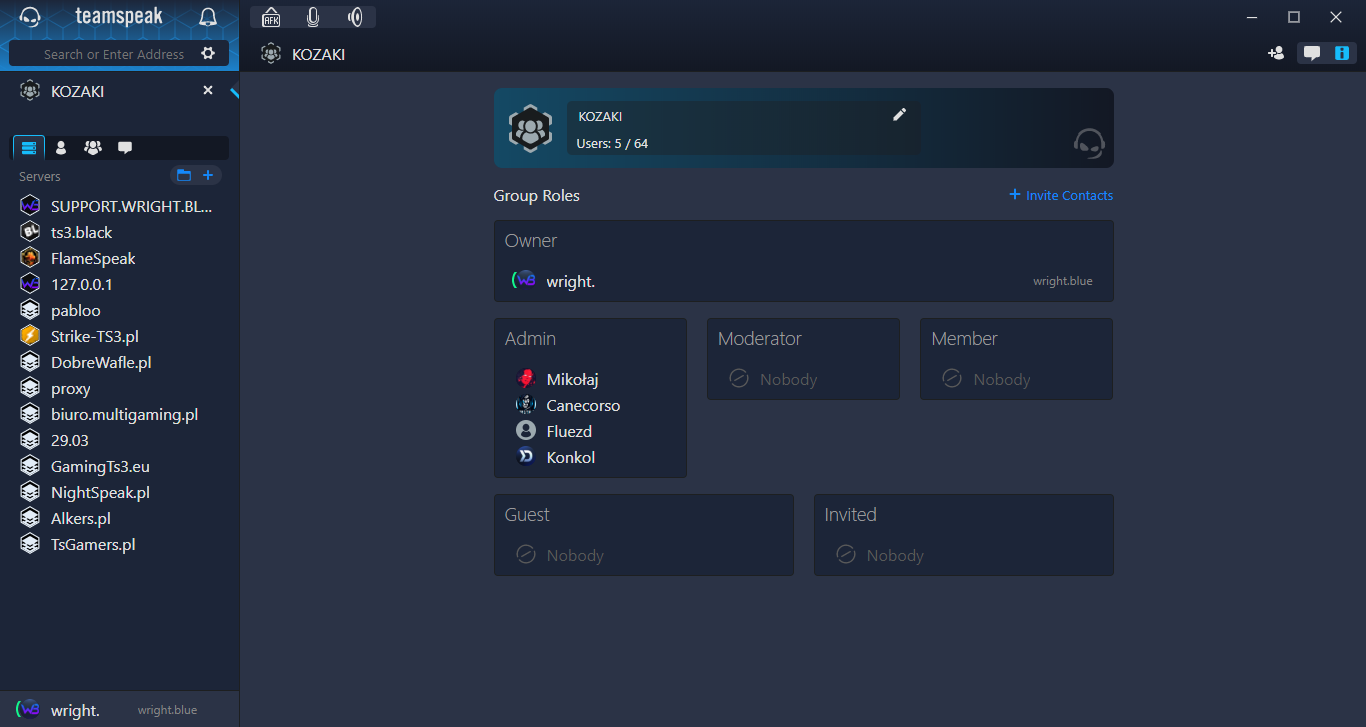
Task: Switch to the contacts tab
Action: (61, 148)
